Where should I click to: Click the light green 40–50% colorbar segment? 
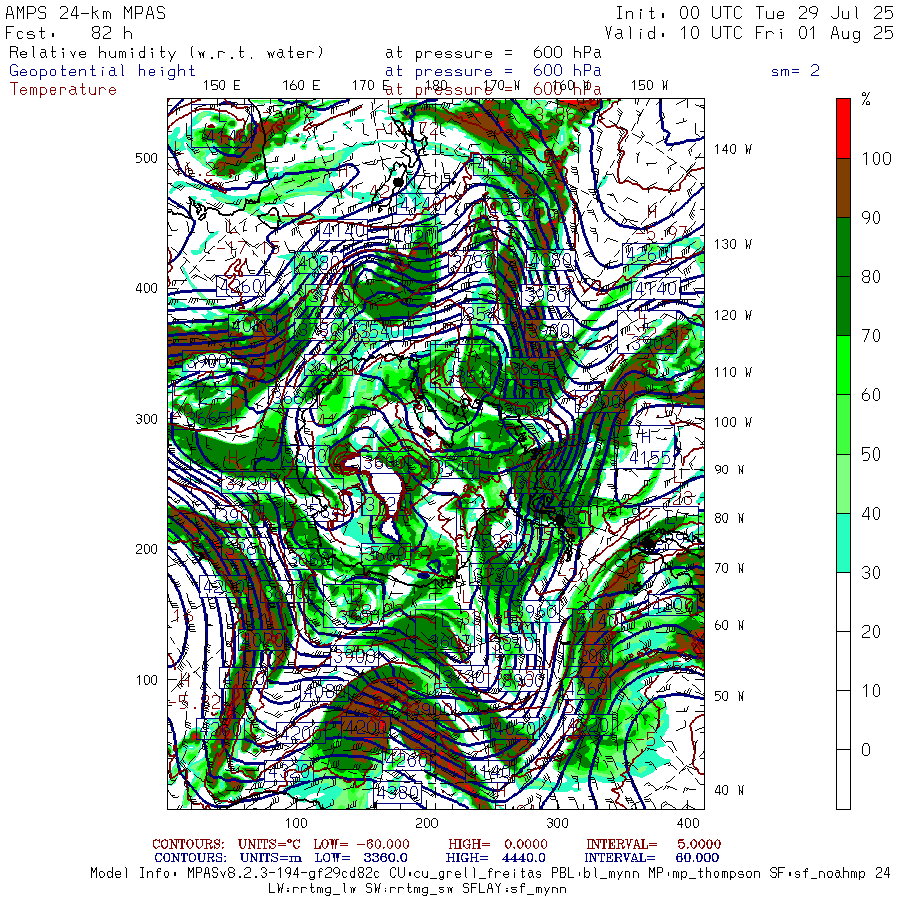tap(843, 483)
